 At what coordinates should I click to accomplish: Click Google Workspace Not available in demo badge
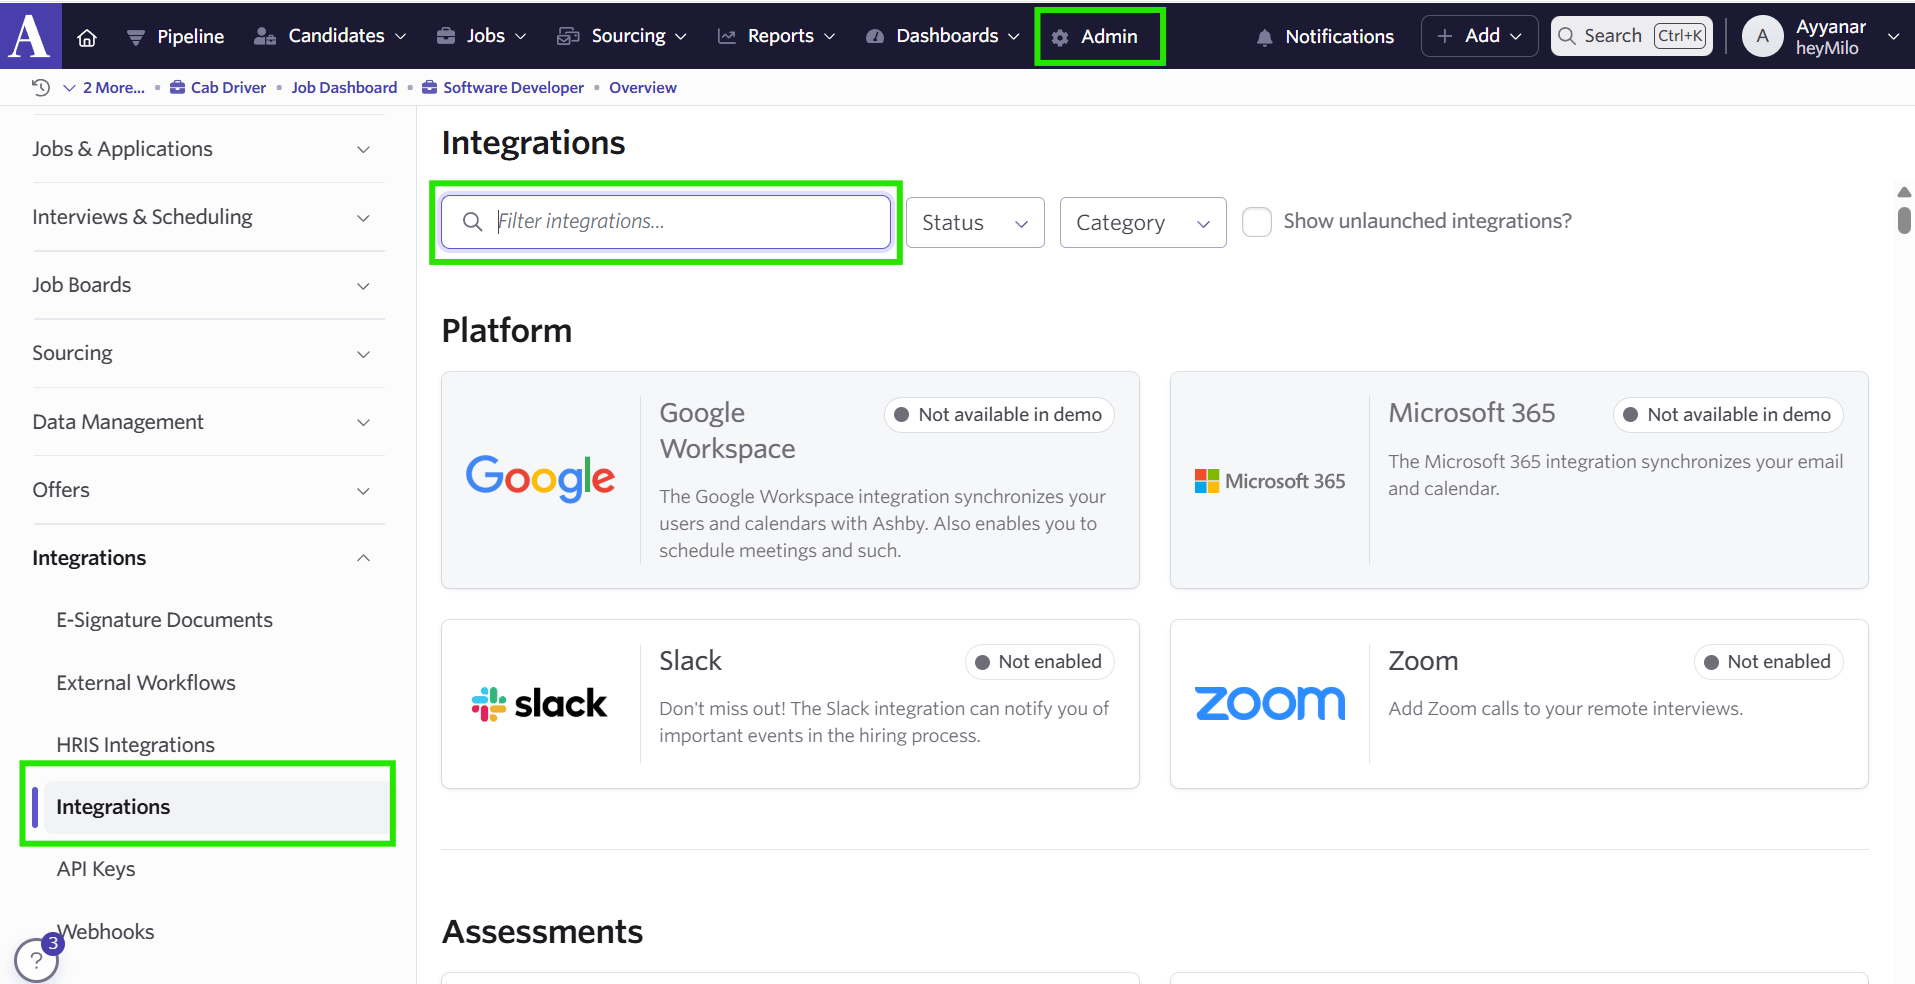coord(999,415)
